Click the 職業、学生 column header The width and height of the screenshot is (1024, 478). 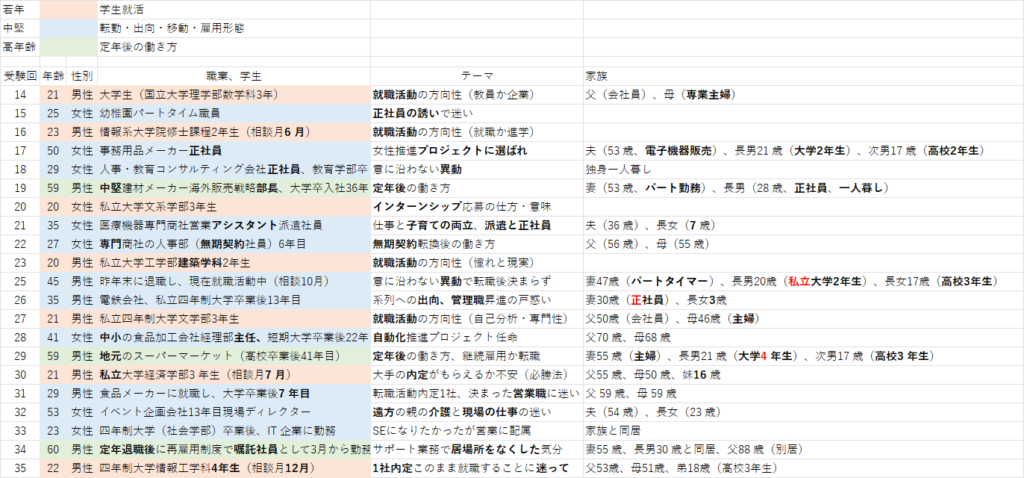pos(233,75)
